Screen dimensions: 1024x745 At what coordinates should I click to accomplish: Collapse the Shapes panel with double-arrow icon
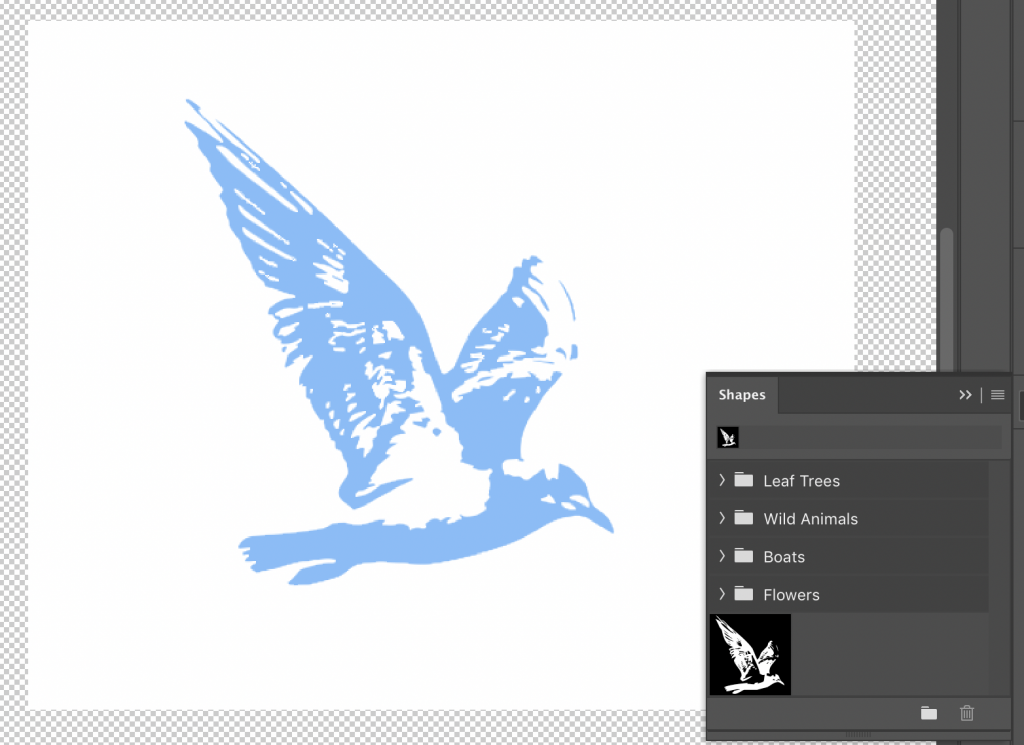965,394
